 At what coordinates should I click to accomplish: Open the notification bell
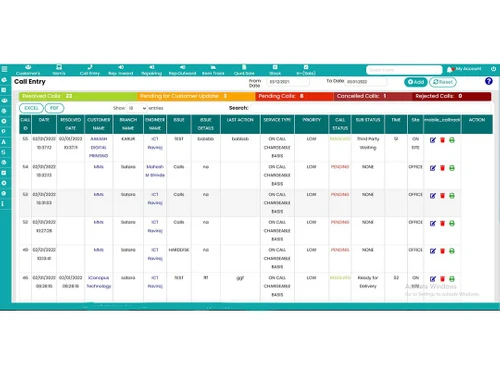[450, 70]
